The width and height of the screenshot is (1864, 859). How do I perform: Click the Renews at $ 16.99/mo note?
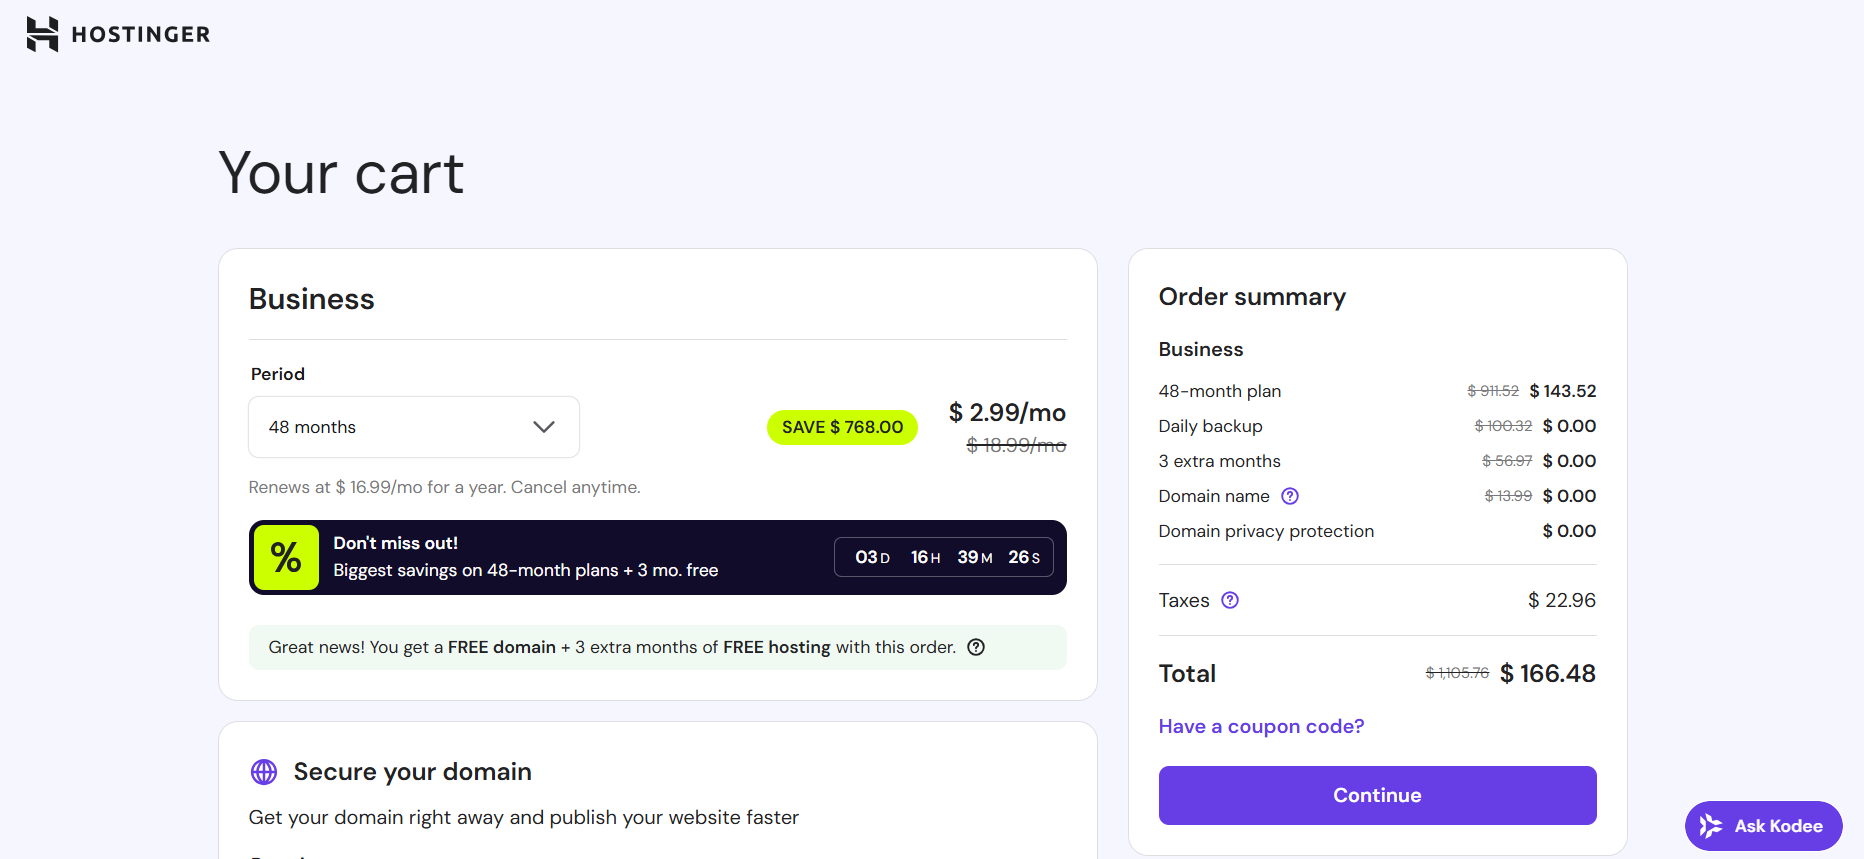pos(444,487)
